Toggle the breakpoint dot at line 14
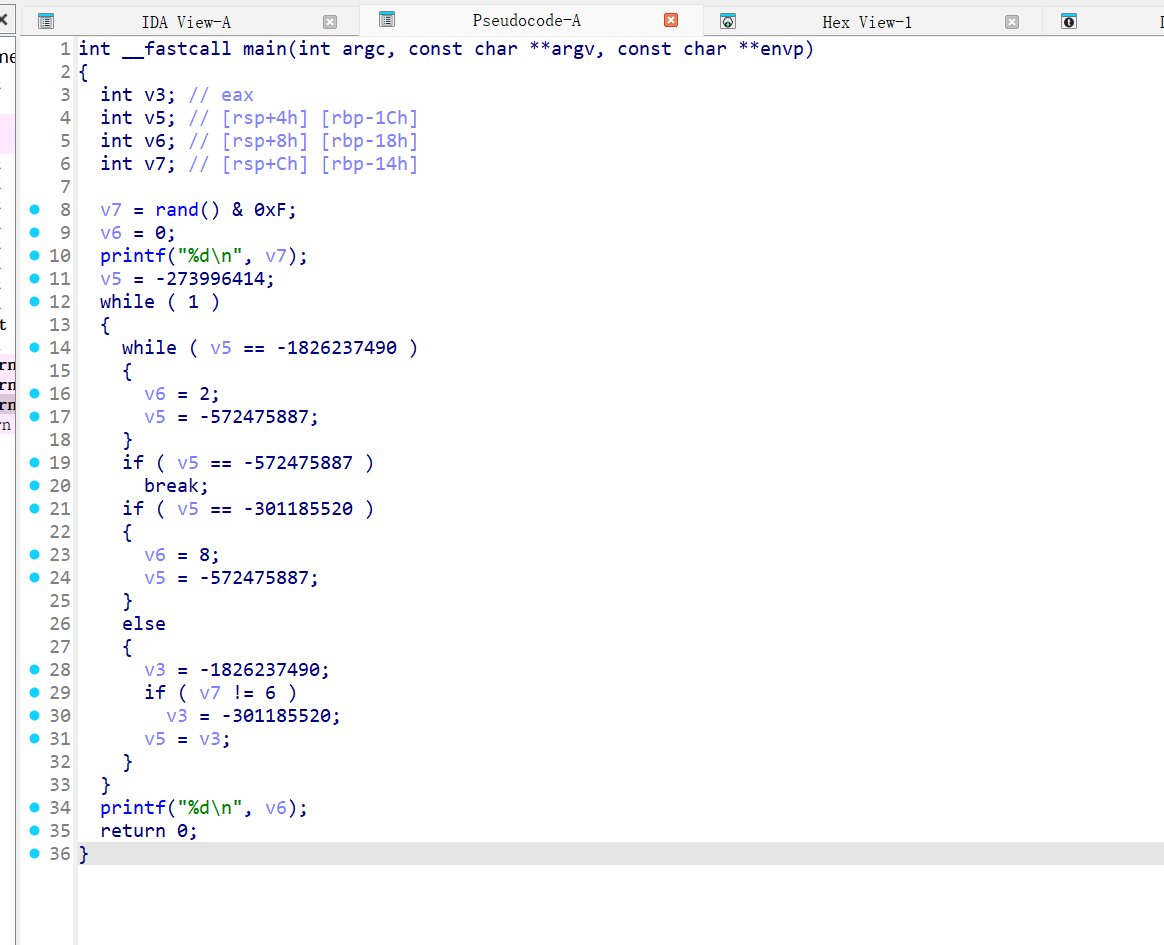 tap(36, 347)
